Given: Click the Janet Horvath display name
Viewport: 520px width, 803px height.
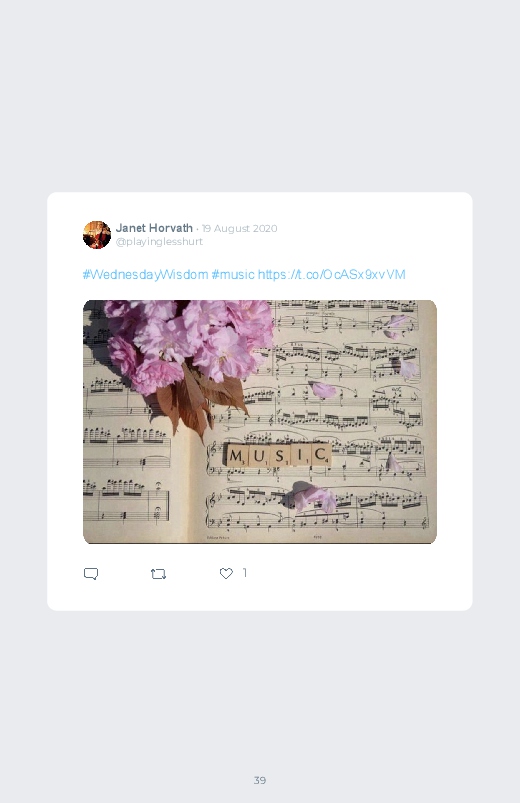Looking at the screenshot, I should coord(154,228).
